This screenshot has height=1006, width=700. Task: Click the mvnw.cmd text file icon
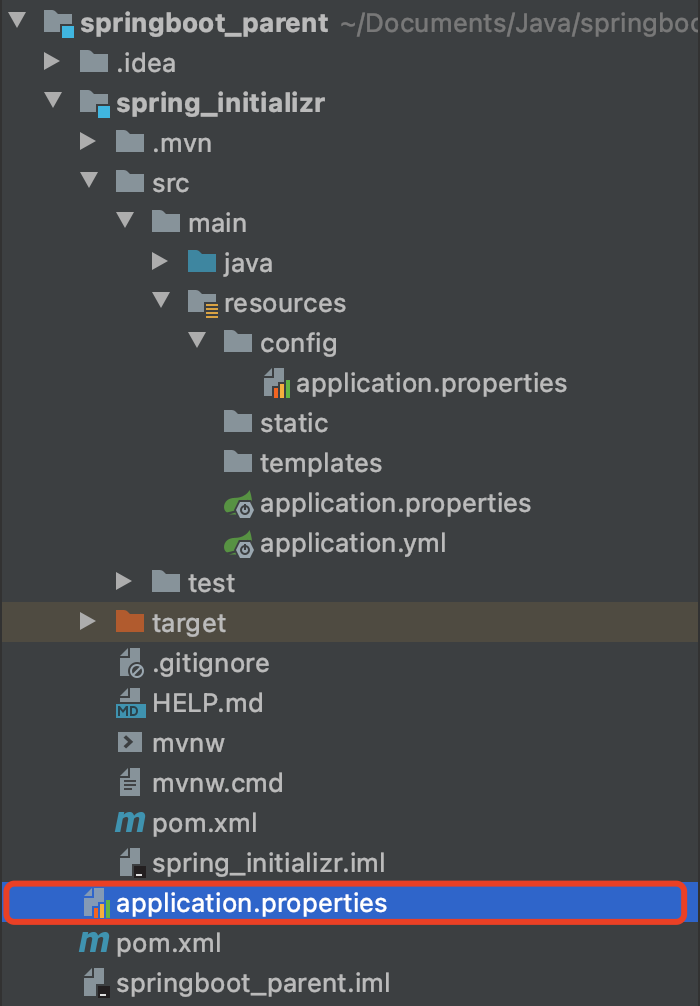pyautogui.click(x=130, y=782)
